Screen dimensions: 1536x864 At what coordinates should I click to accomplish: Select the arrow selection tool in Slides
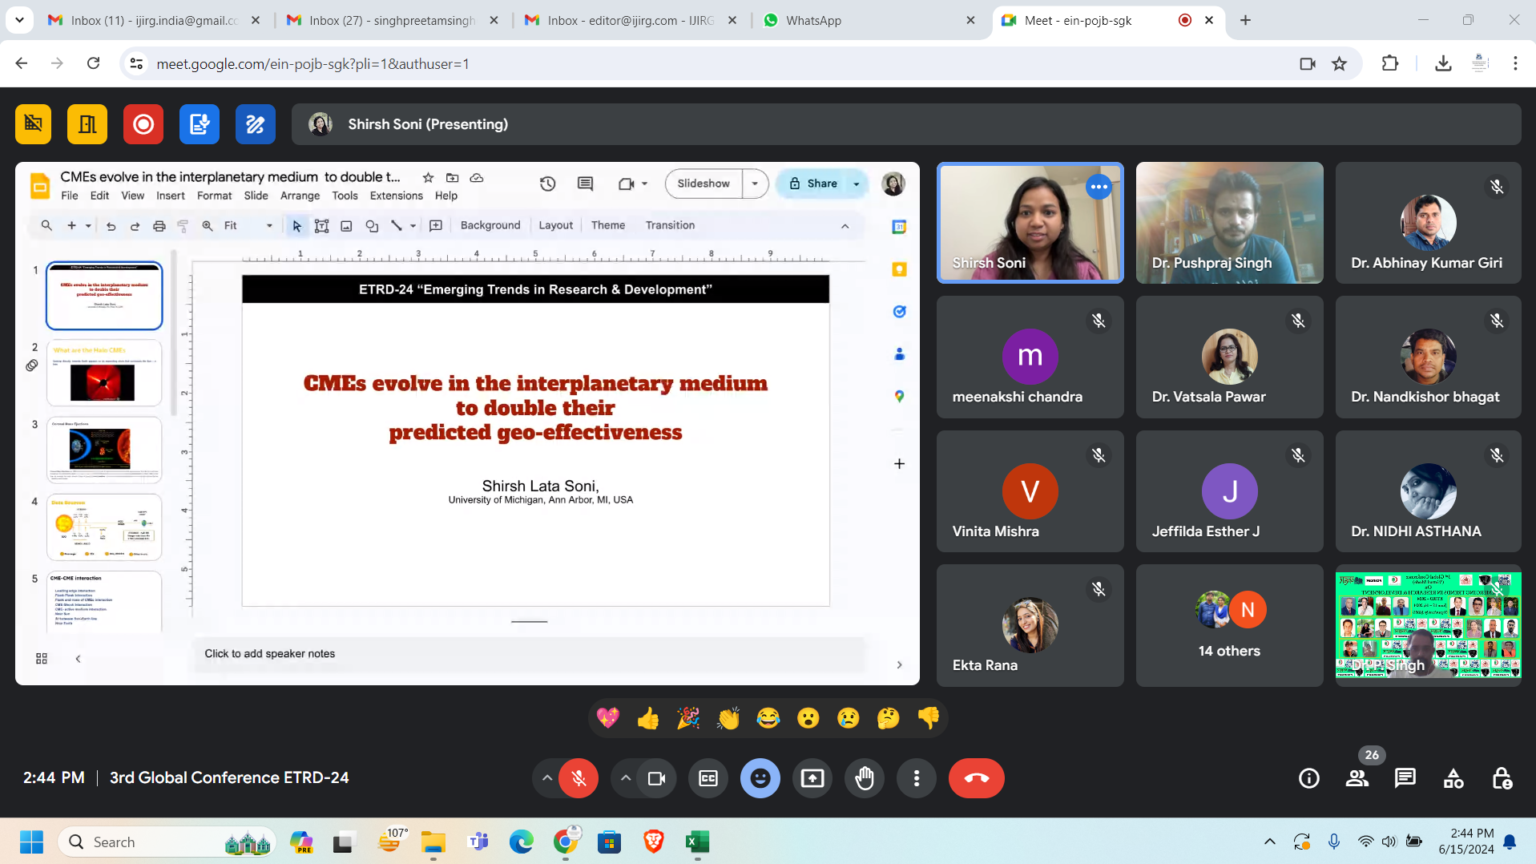pyautogui.click(x=296, y=225)
